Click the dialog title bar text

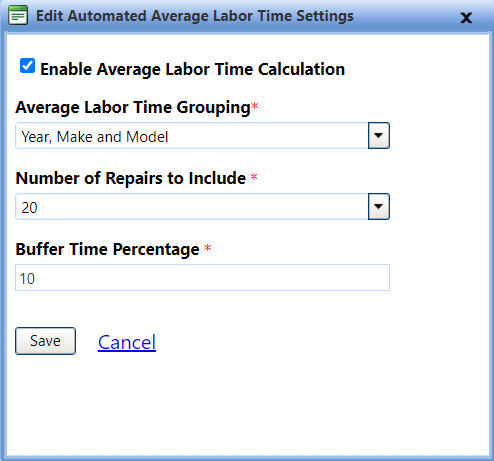click(x=195, y=16)
